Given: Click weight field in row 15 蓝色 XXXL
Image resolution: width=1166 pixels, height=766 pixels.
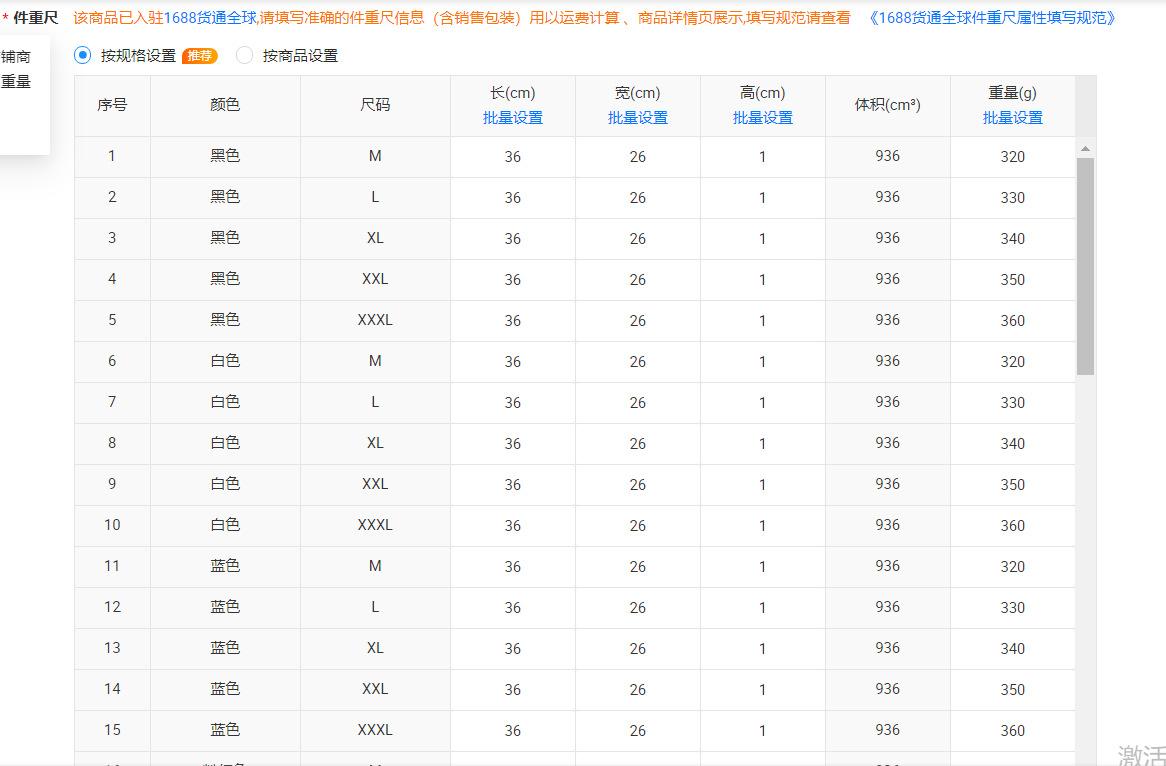Looking at the screenshot, I should pyautogui.click(x=1012, y=731).
